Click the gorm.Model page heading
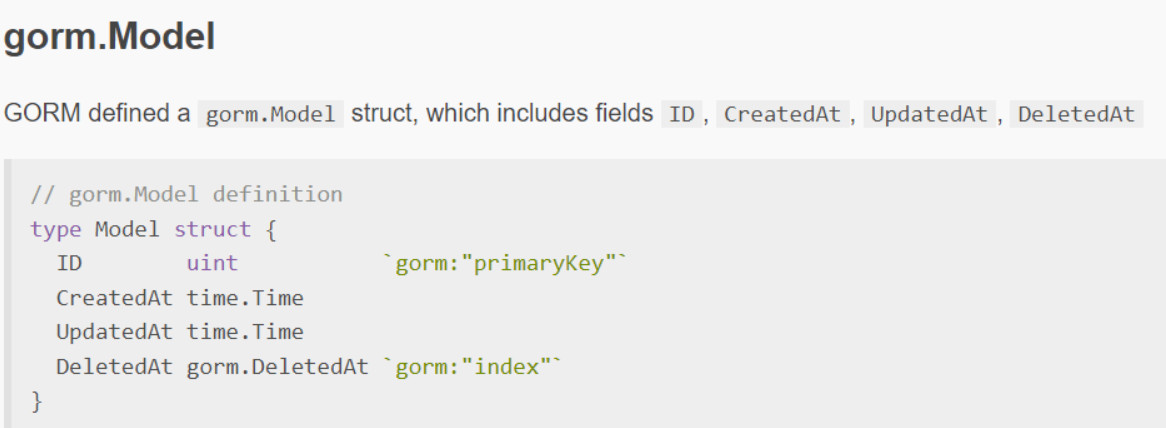The height and width of the screenshot is (428, 1166). point(110,37)
